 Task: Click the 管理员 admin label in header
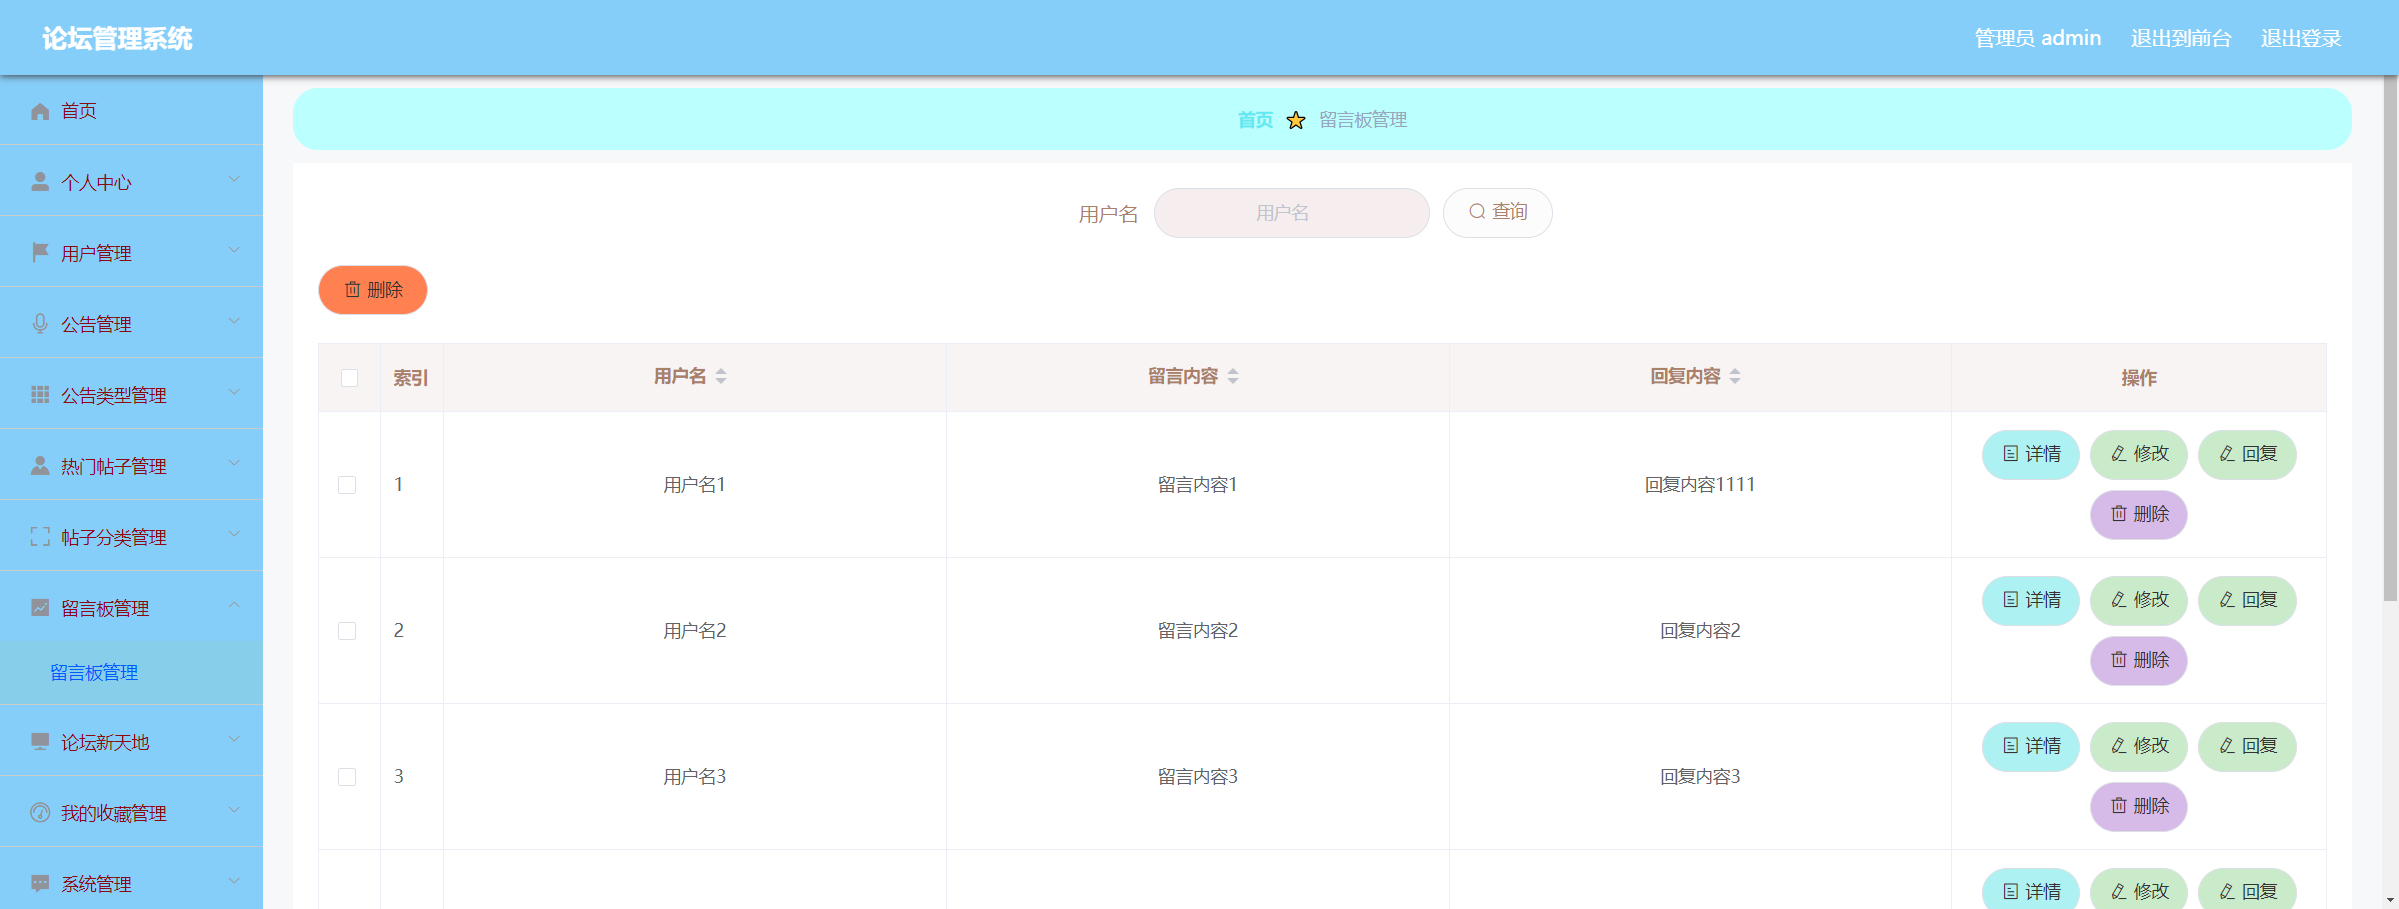coord(2038,39)
